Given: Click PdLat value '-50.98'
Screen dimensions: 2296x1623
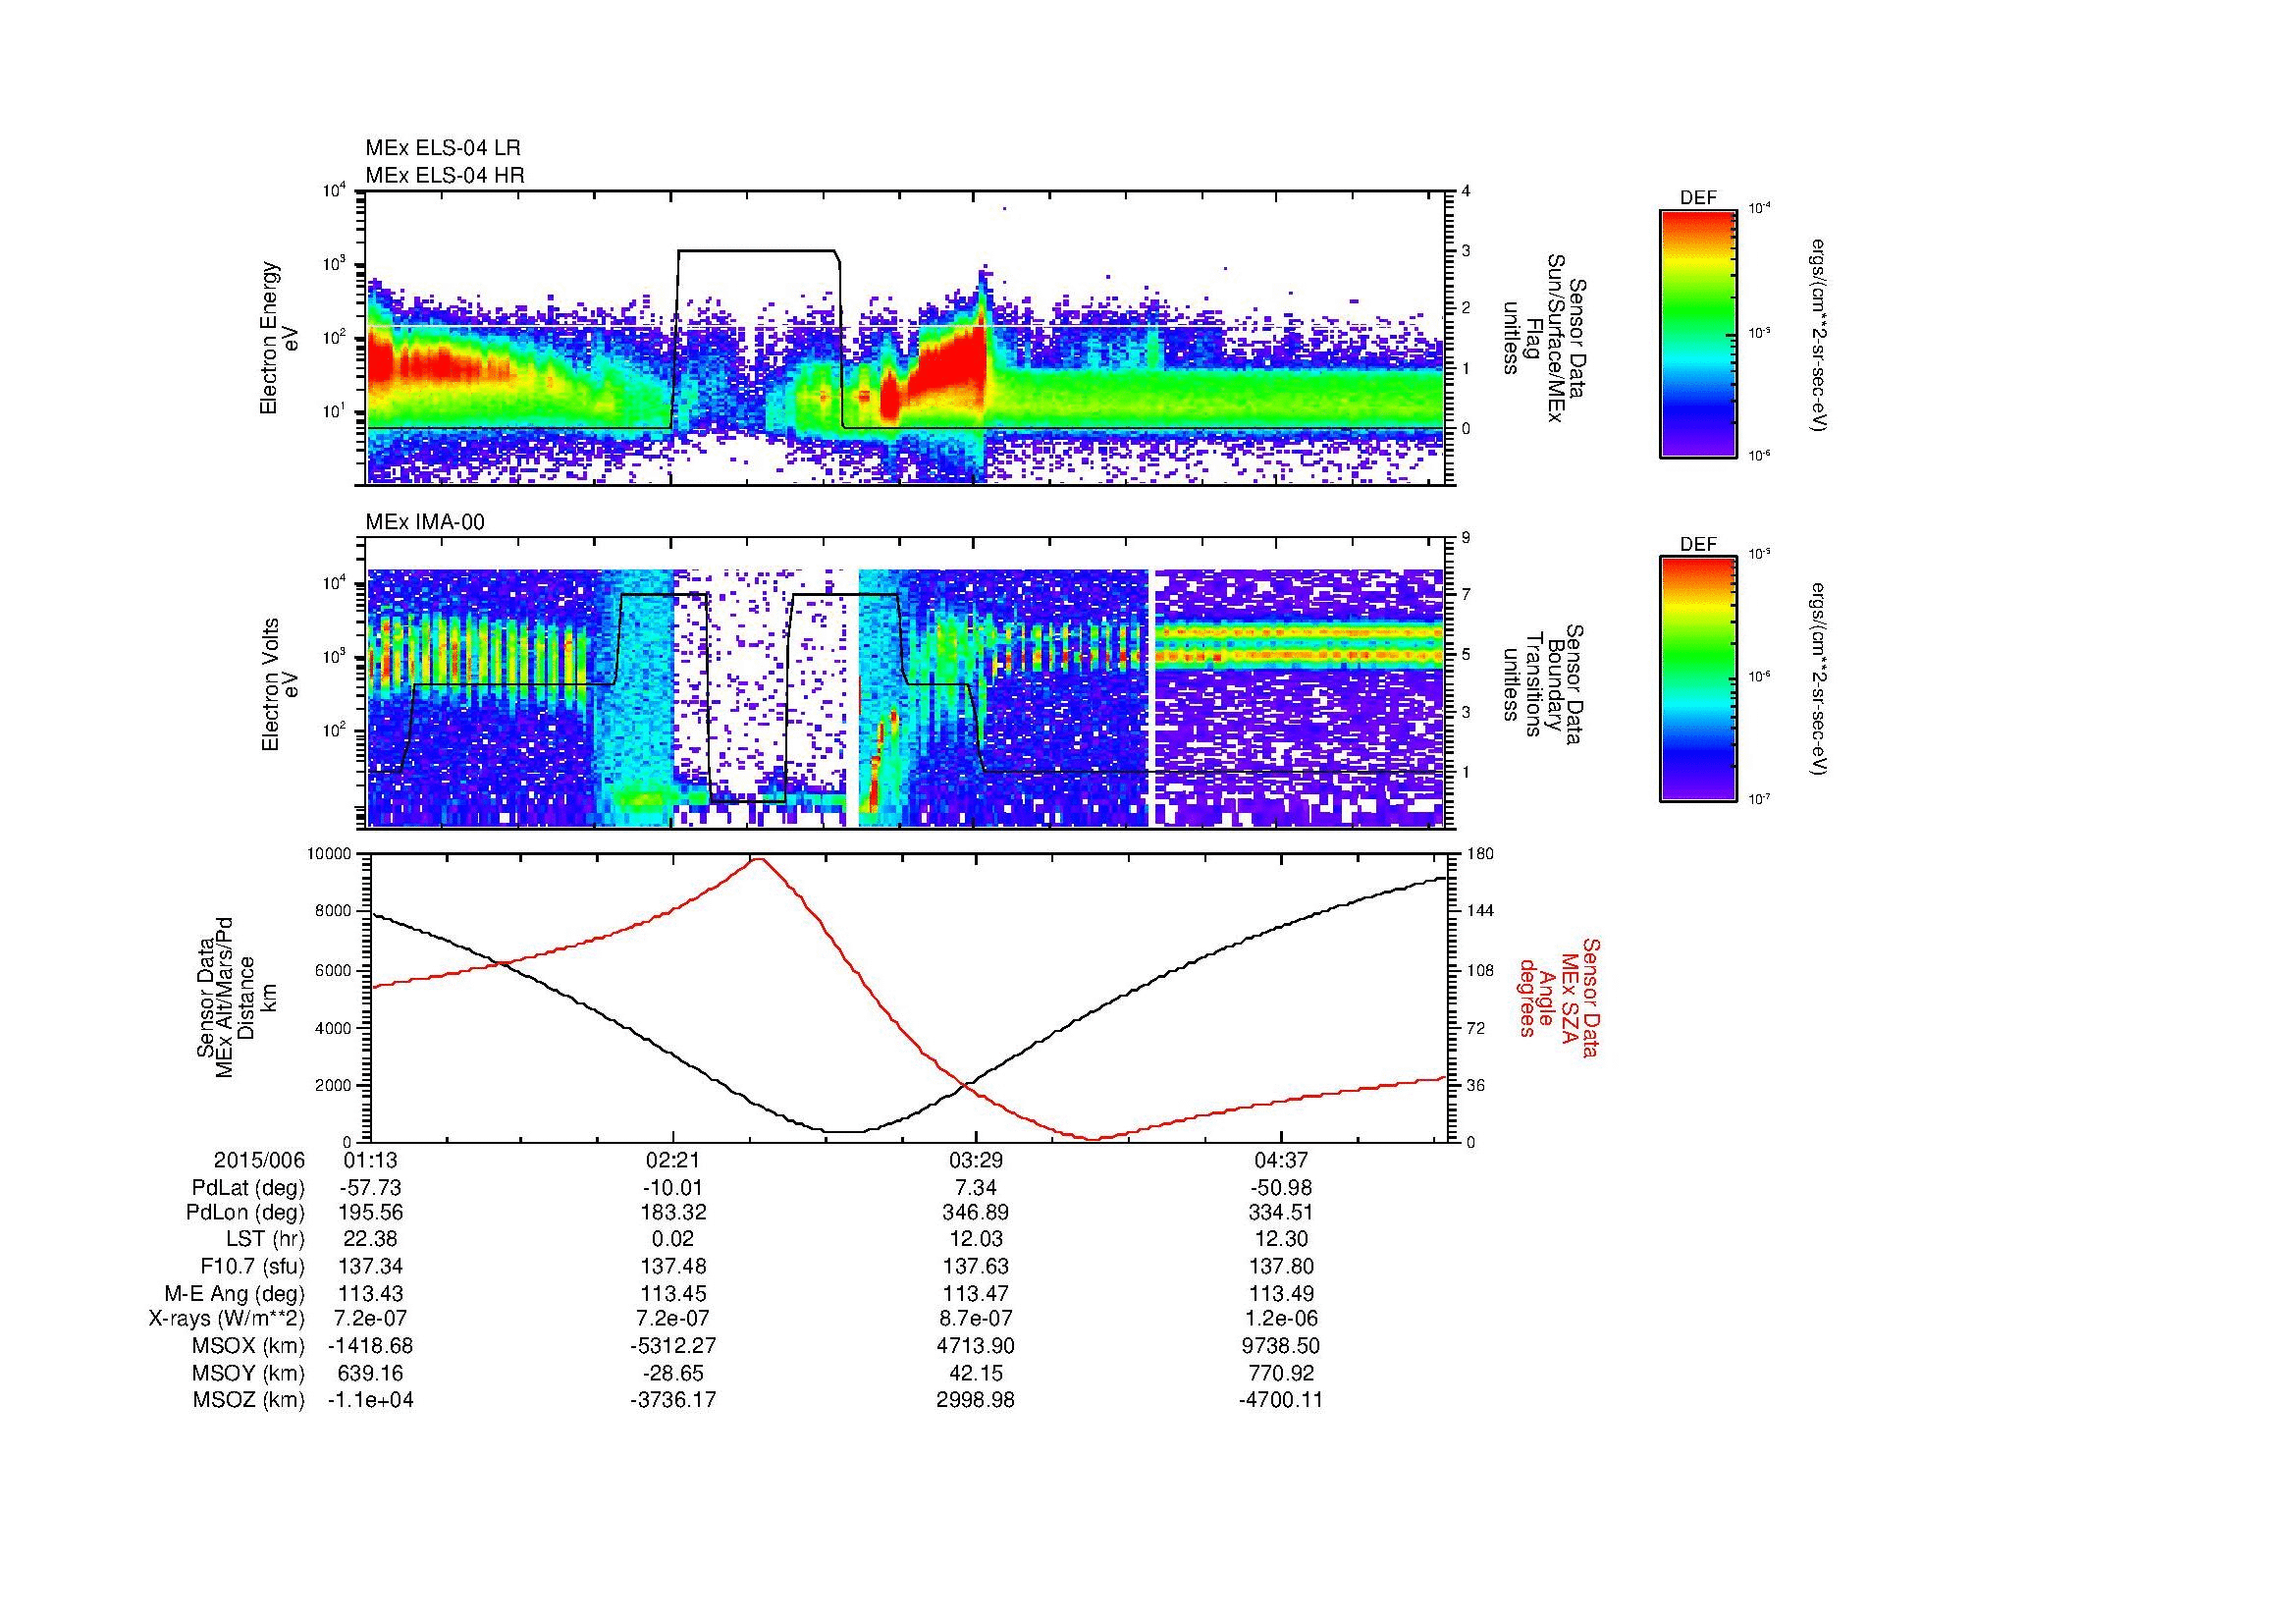Looking at the screenshot, I should 1281,1188.
